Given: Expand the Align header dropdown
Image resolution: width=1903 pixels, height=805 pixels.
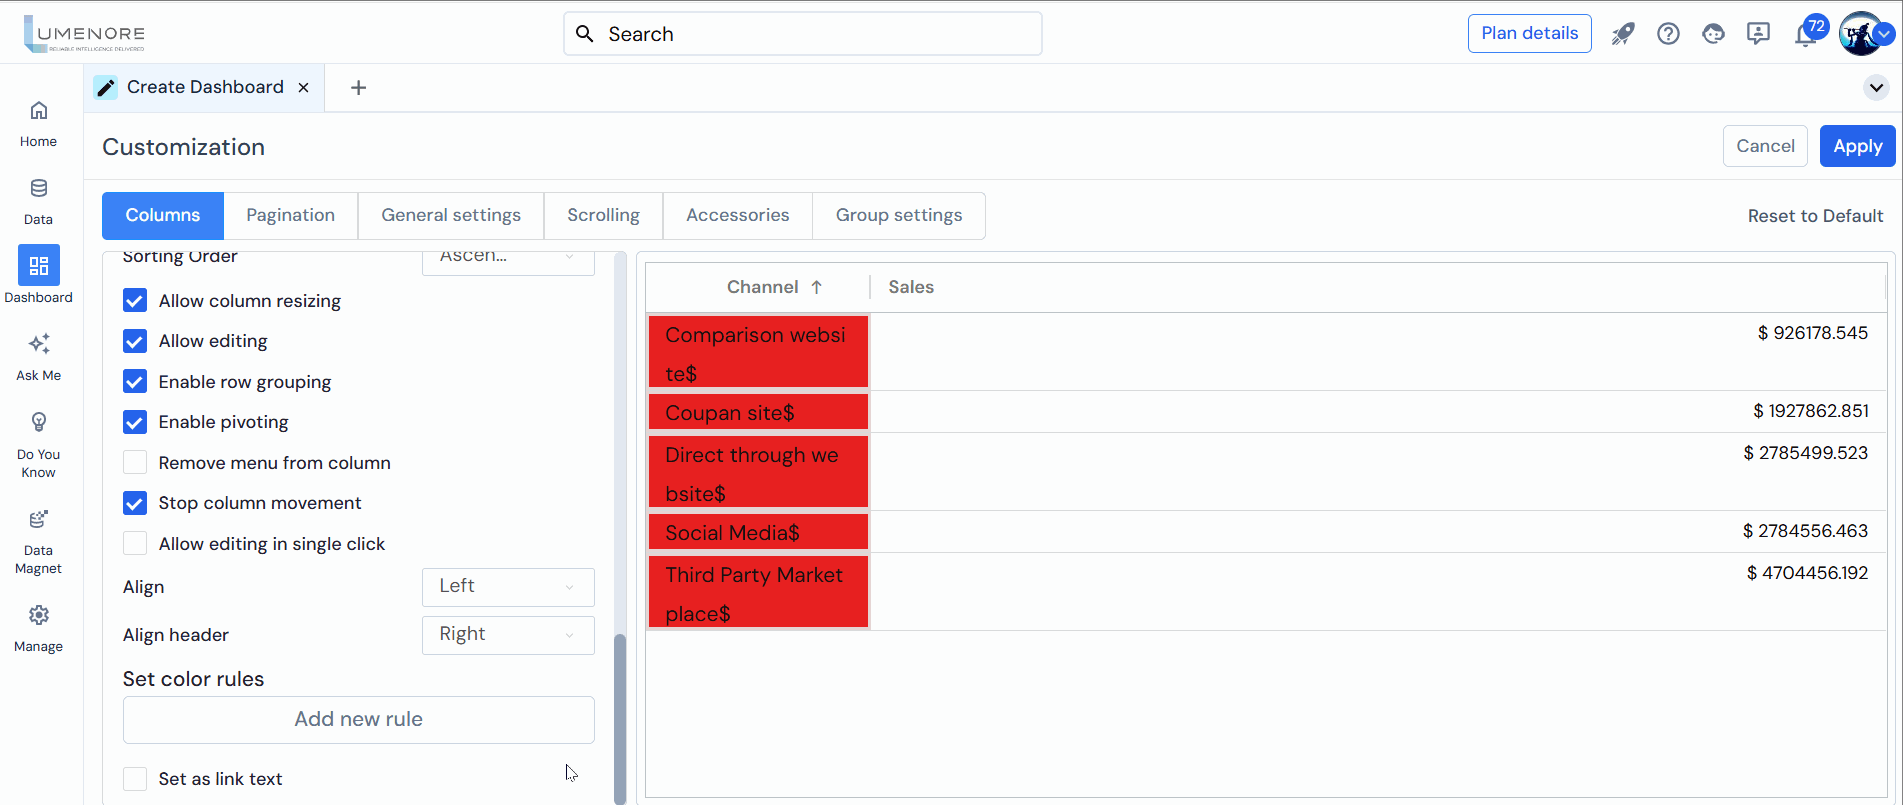Looking at the screenshot, I should (x=508, y=635).
